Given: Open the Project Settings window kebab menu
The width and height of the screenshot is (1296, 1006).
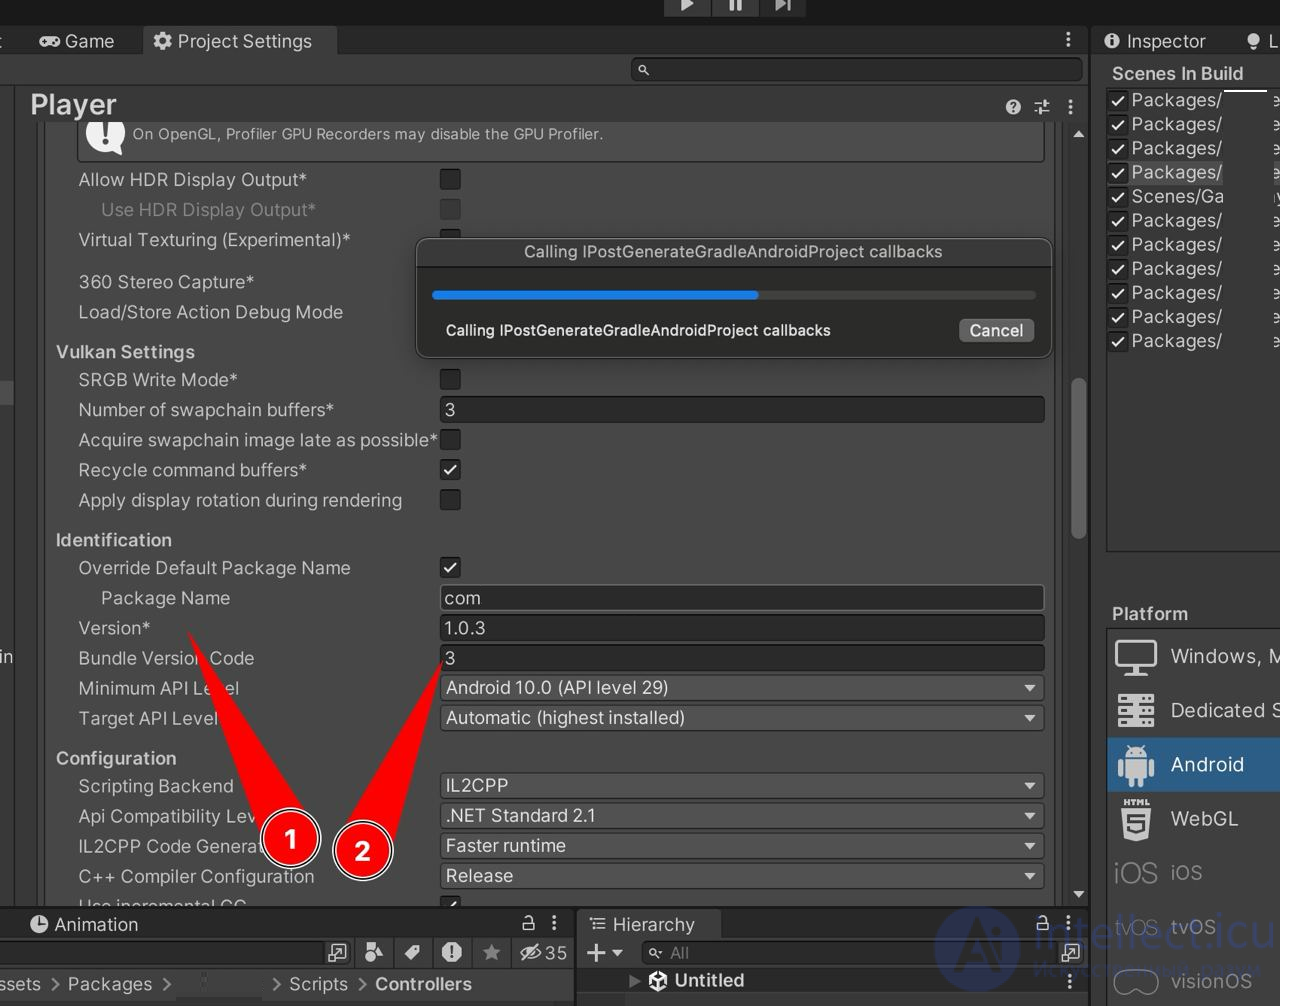Looking at the screenshot, I should click(1068, 40).
